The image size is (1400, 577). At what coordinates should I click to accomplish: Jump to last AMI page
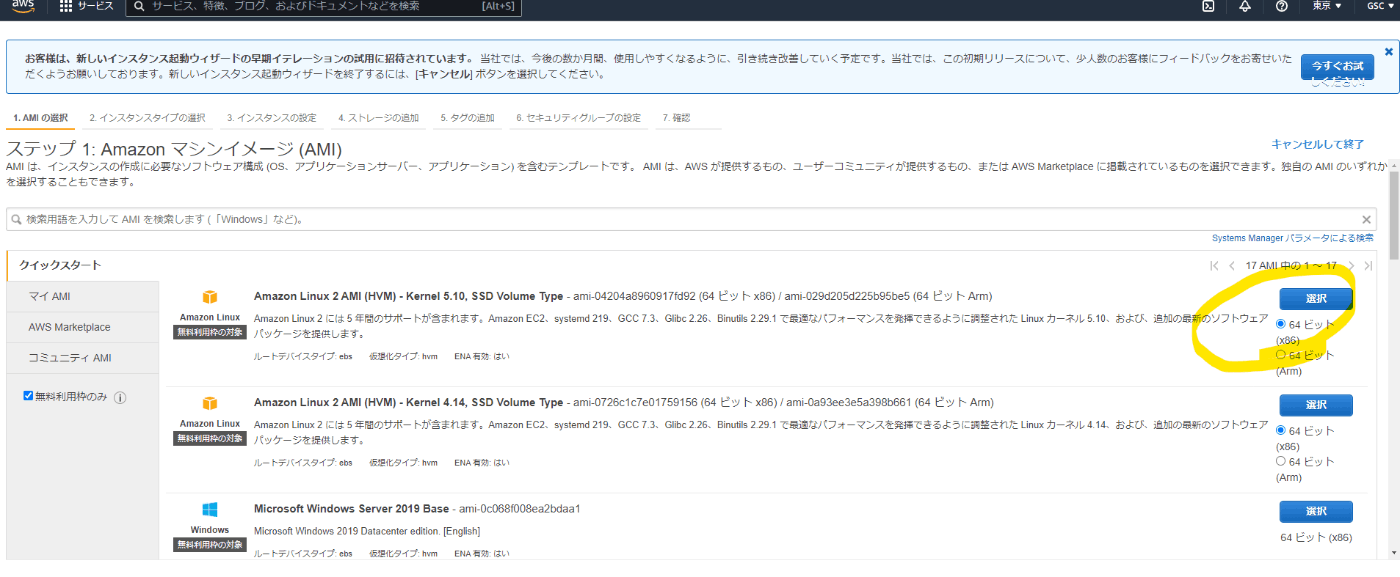coord(1367,266)
